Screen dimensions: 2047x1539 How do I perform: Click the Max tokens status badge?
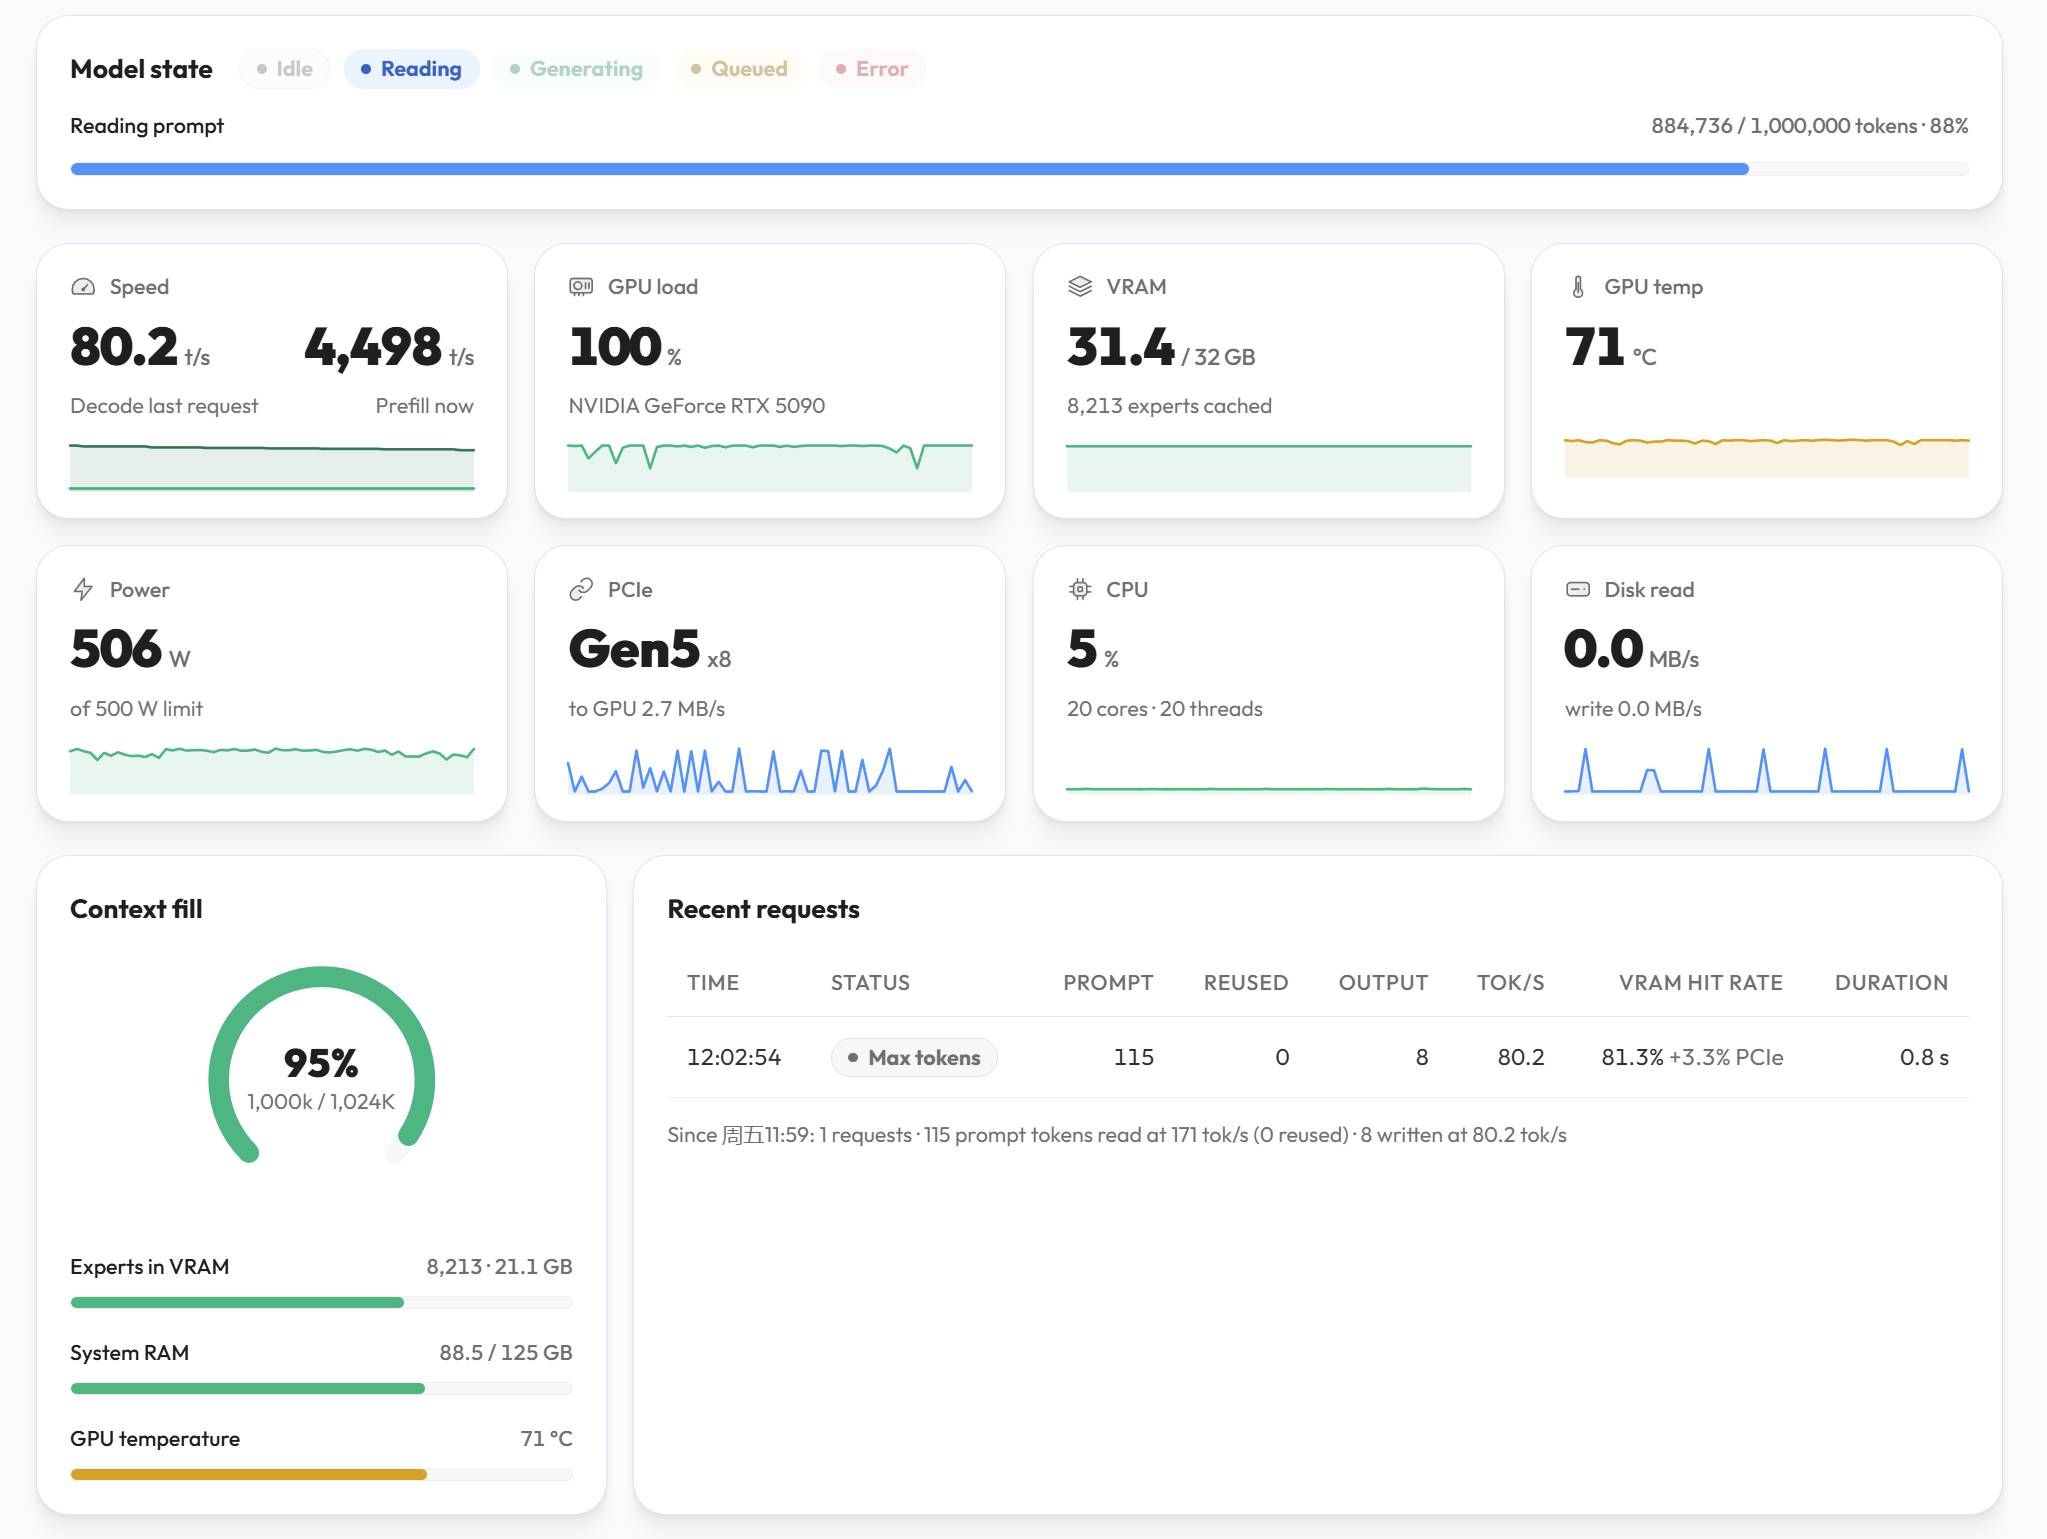point(914,1058)
